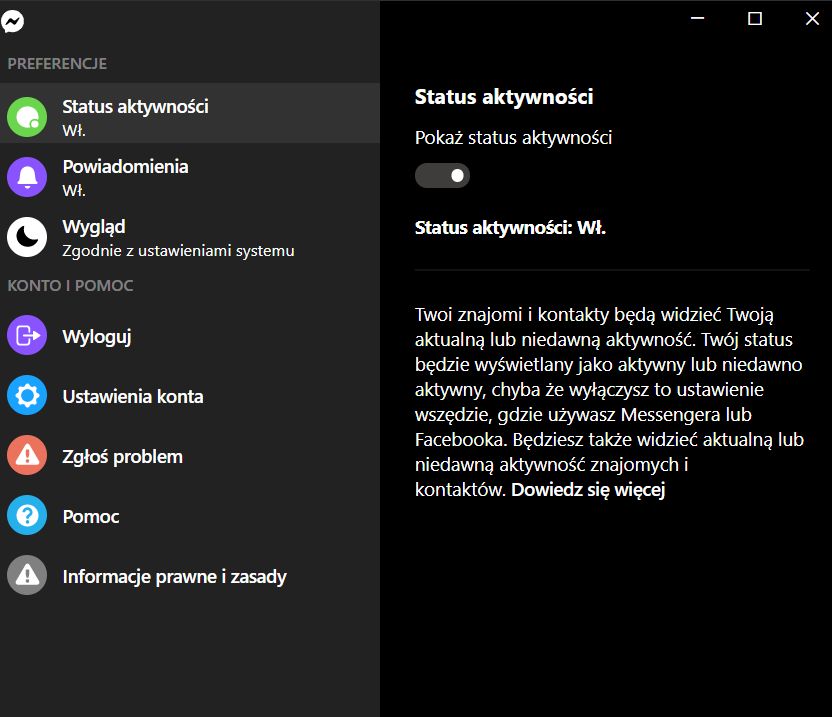Click the gray warning legal info icon
The image size is (832, 717).
click(x=27, y=576)
